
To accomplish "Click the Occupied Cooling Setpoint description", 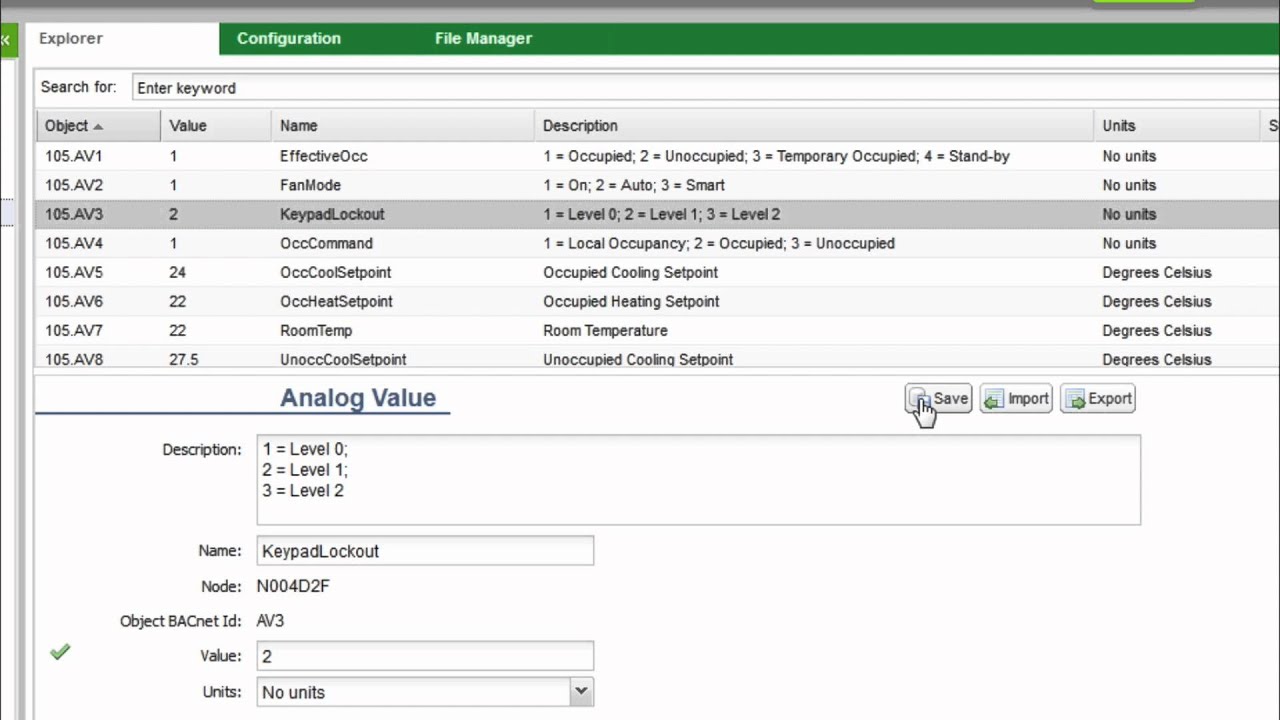I will (x=630, y=272).
